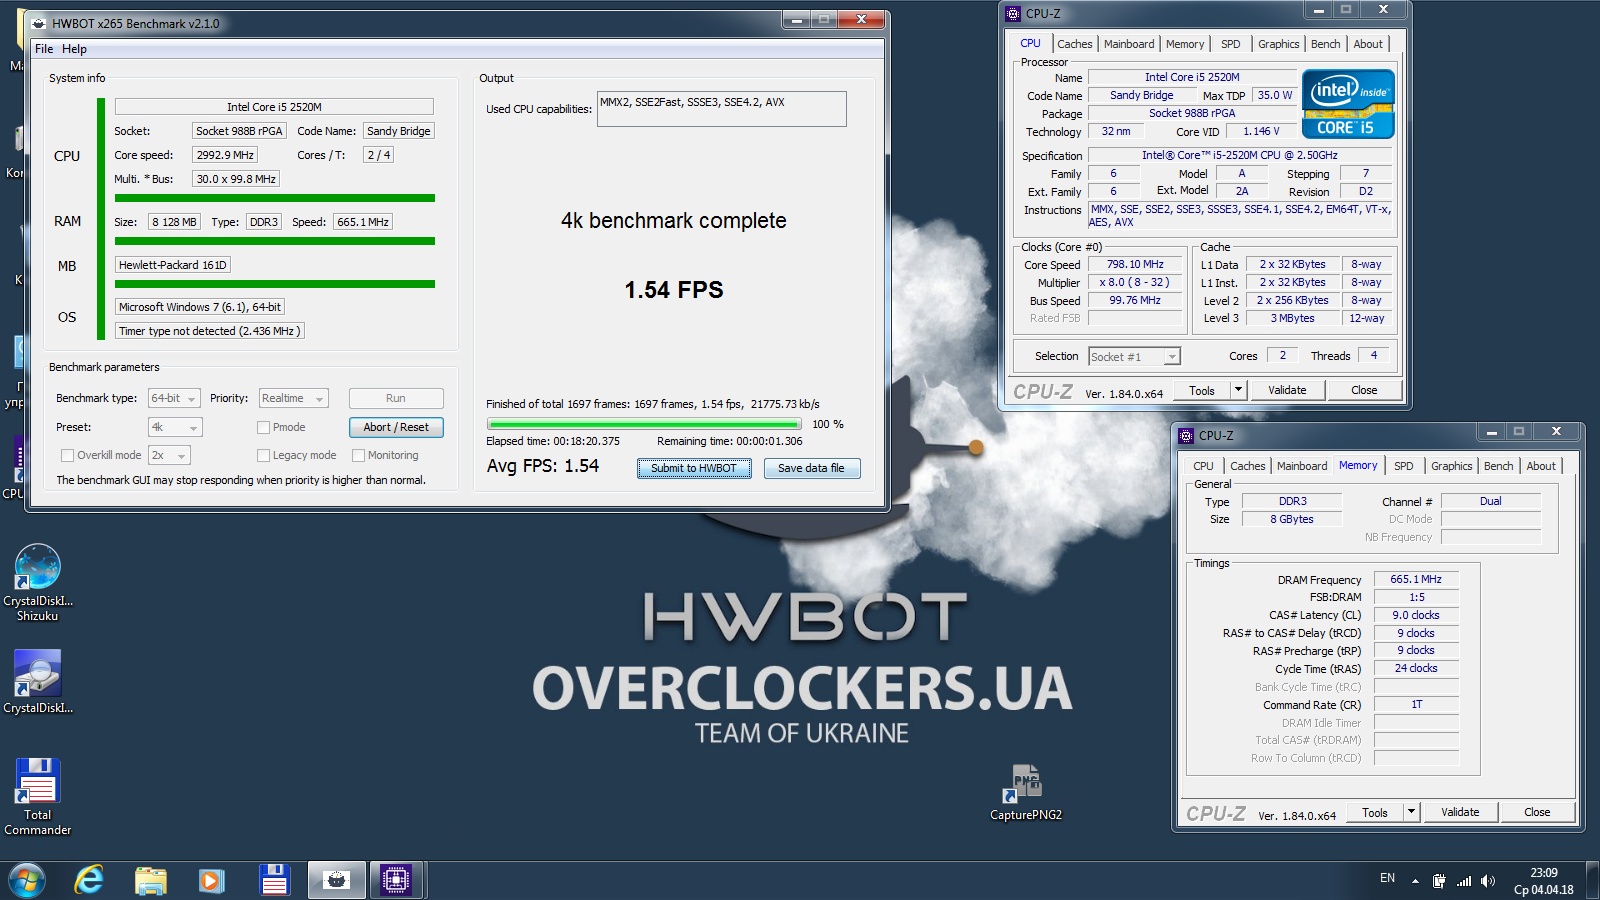Image resolution: width=1600 pixels, height=900 pixels.
Task: Open the Socket #1 selection dropdown
Action: [1135, 356]
